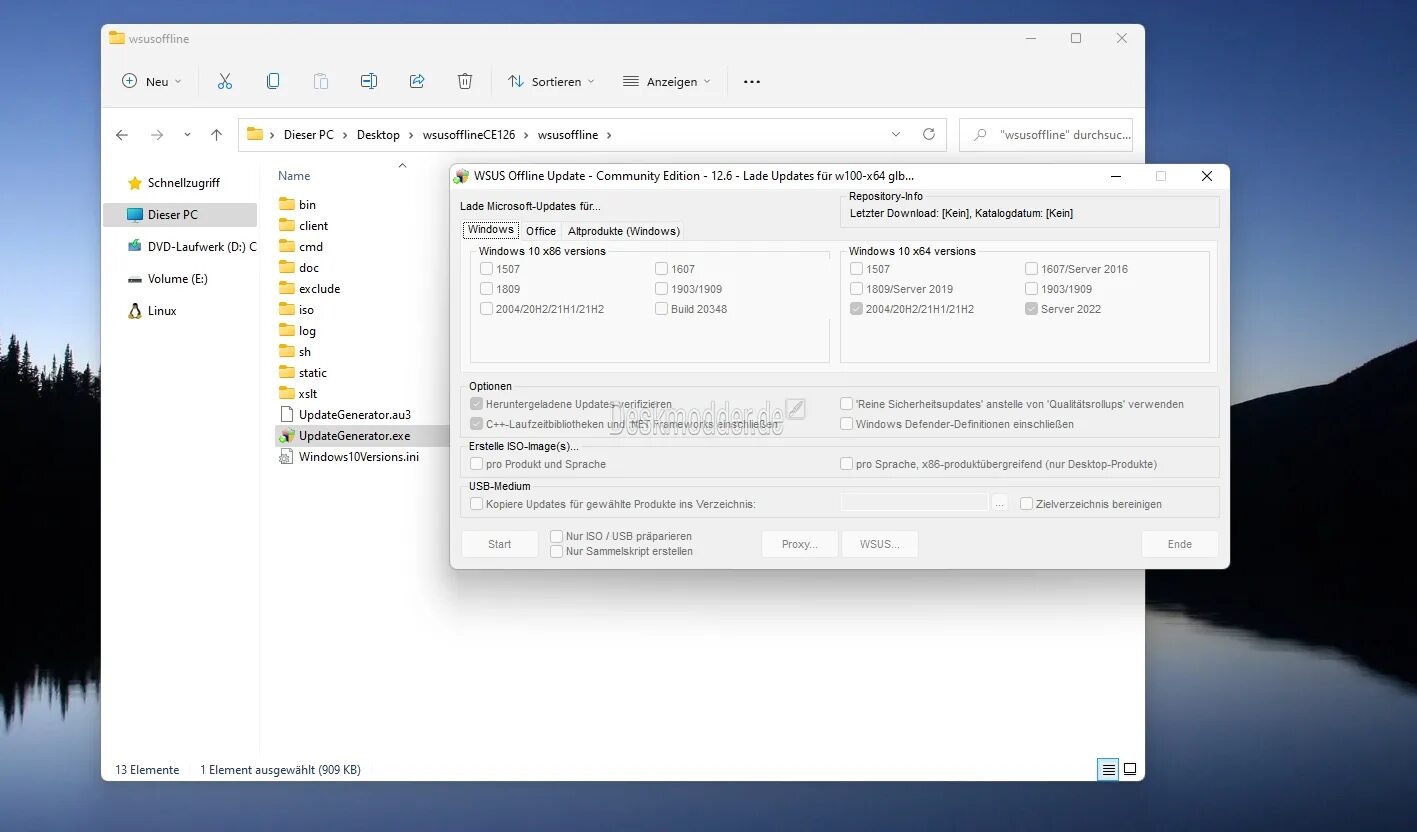Toggle Heruntergeladene Updates verifizieren checkbox

click(x=476, y=404)
